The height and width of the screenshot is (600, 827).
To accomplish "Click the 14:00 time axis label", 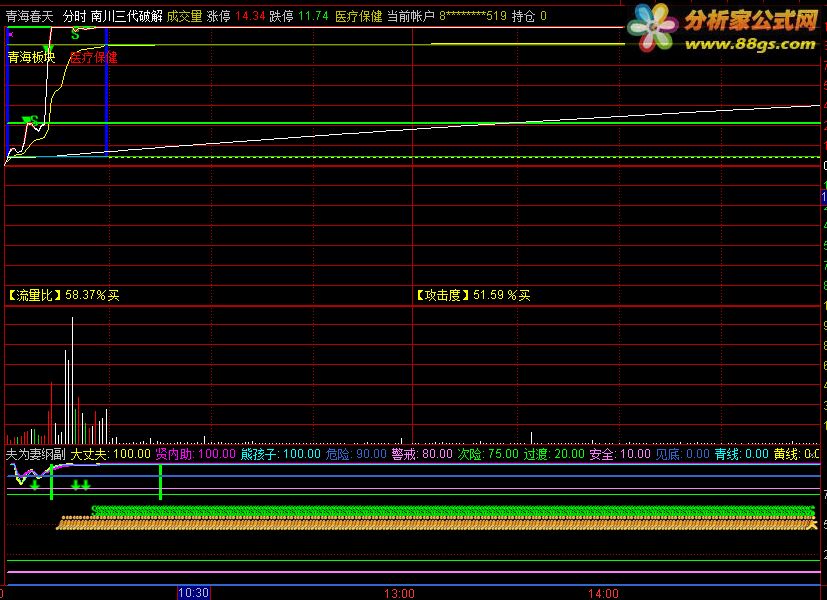I will tap(603, 594).
